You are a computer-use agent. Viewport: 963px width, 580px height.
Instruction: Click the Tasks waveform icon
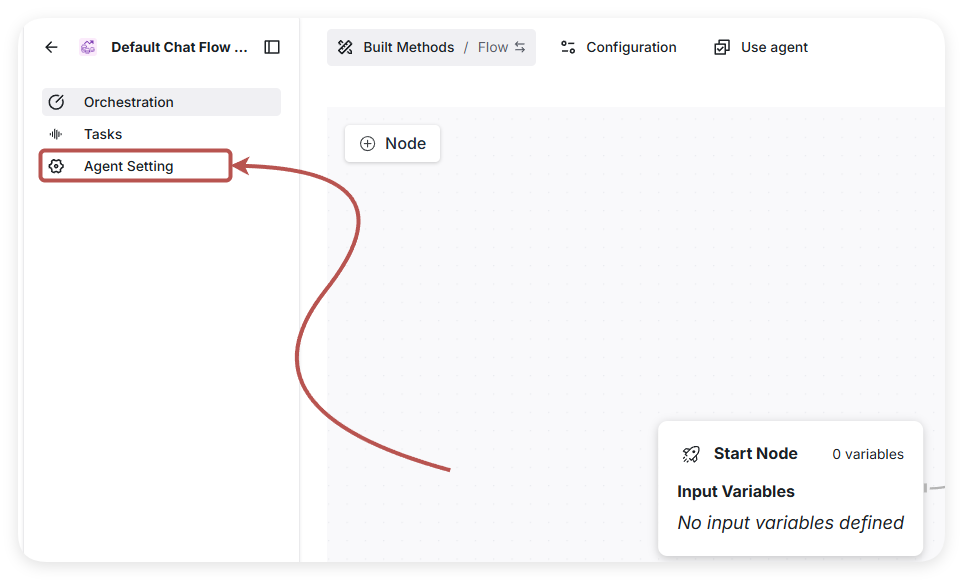pos(56,134)
